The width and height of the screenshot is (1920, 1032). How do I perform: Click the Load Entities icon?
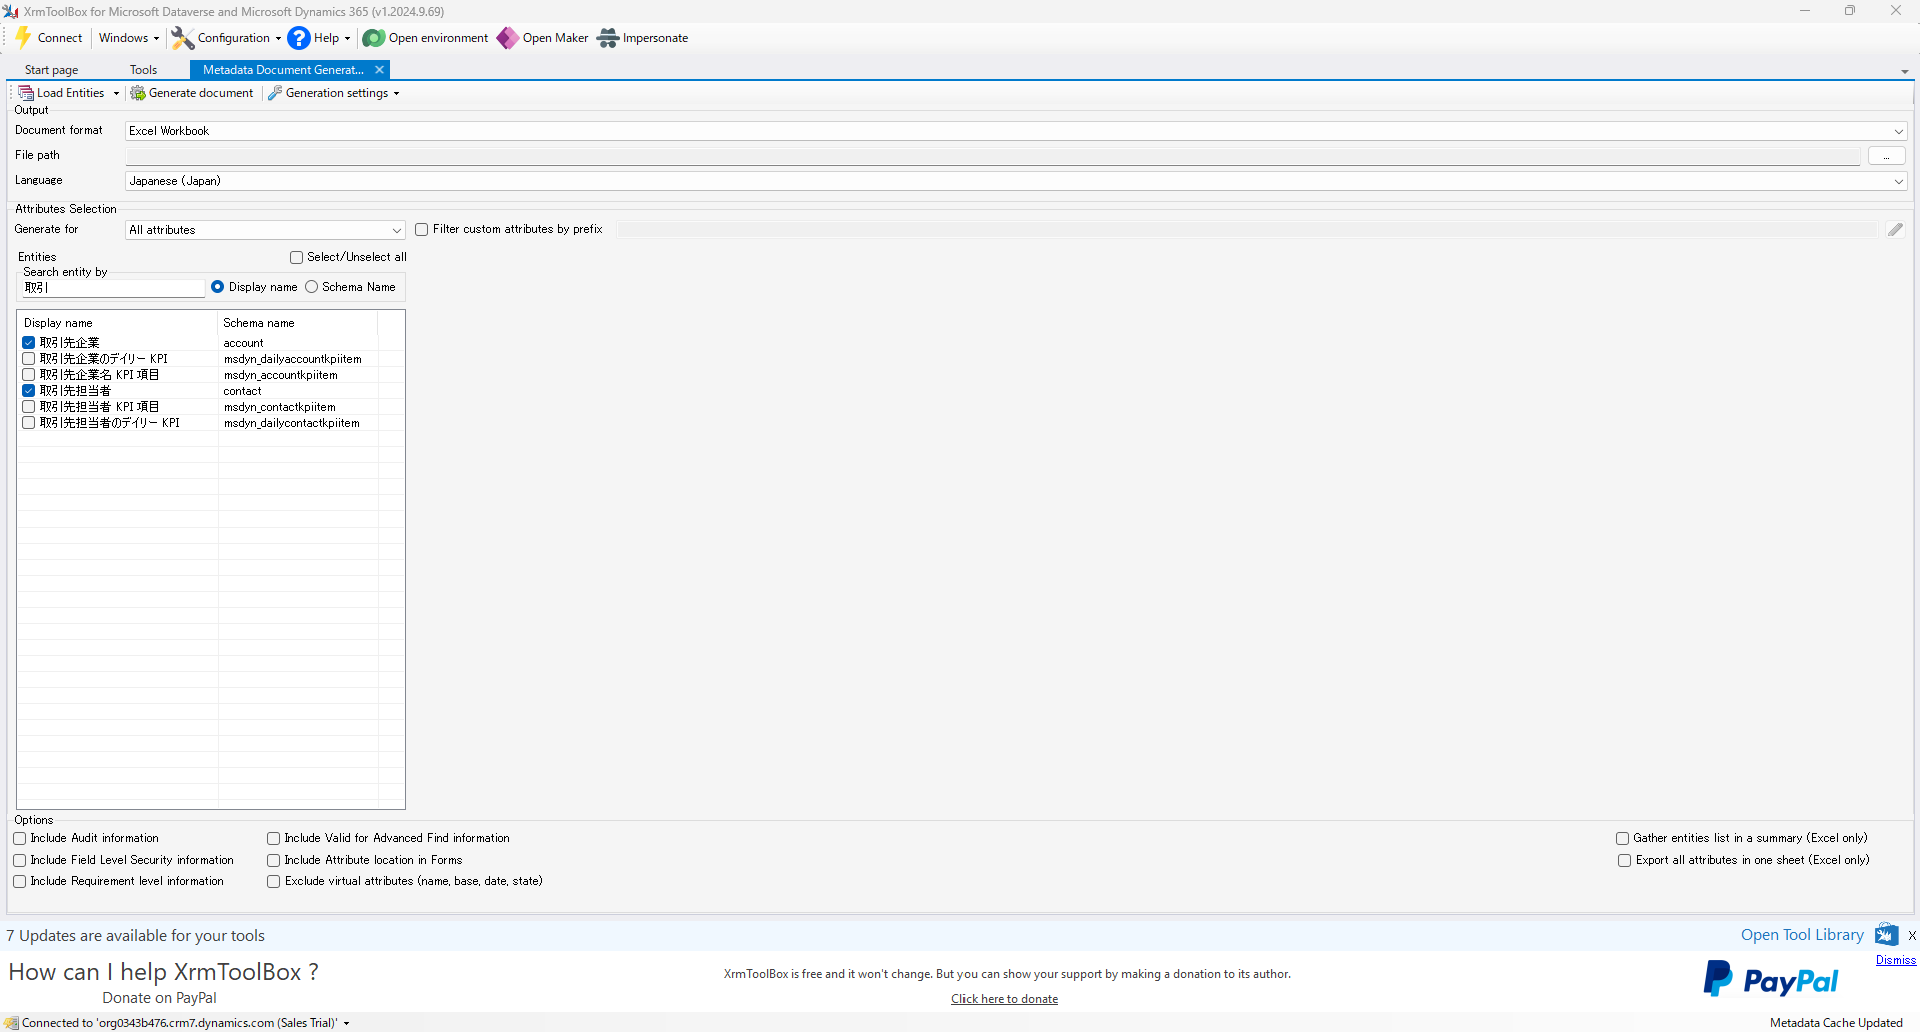pos(26,93)
